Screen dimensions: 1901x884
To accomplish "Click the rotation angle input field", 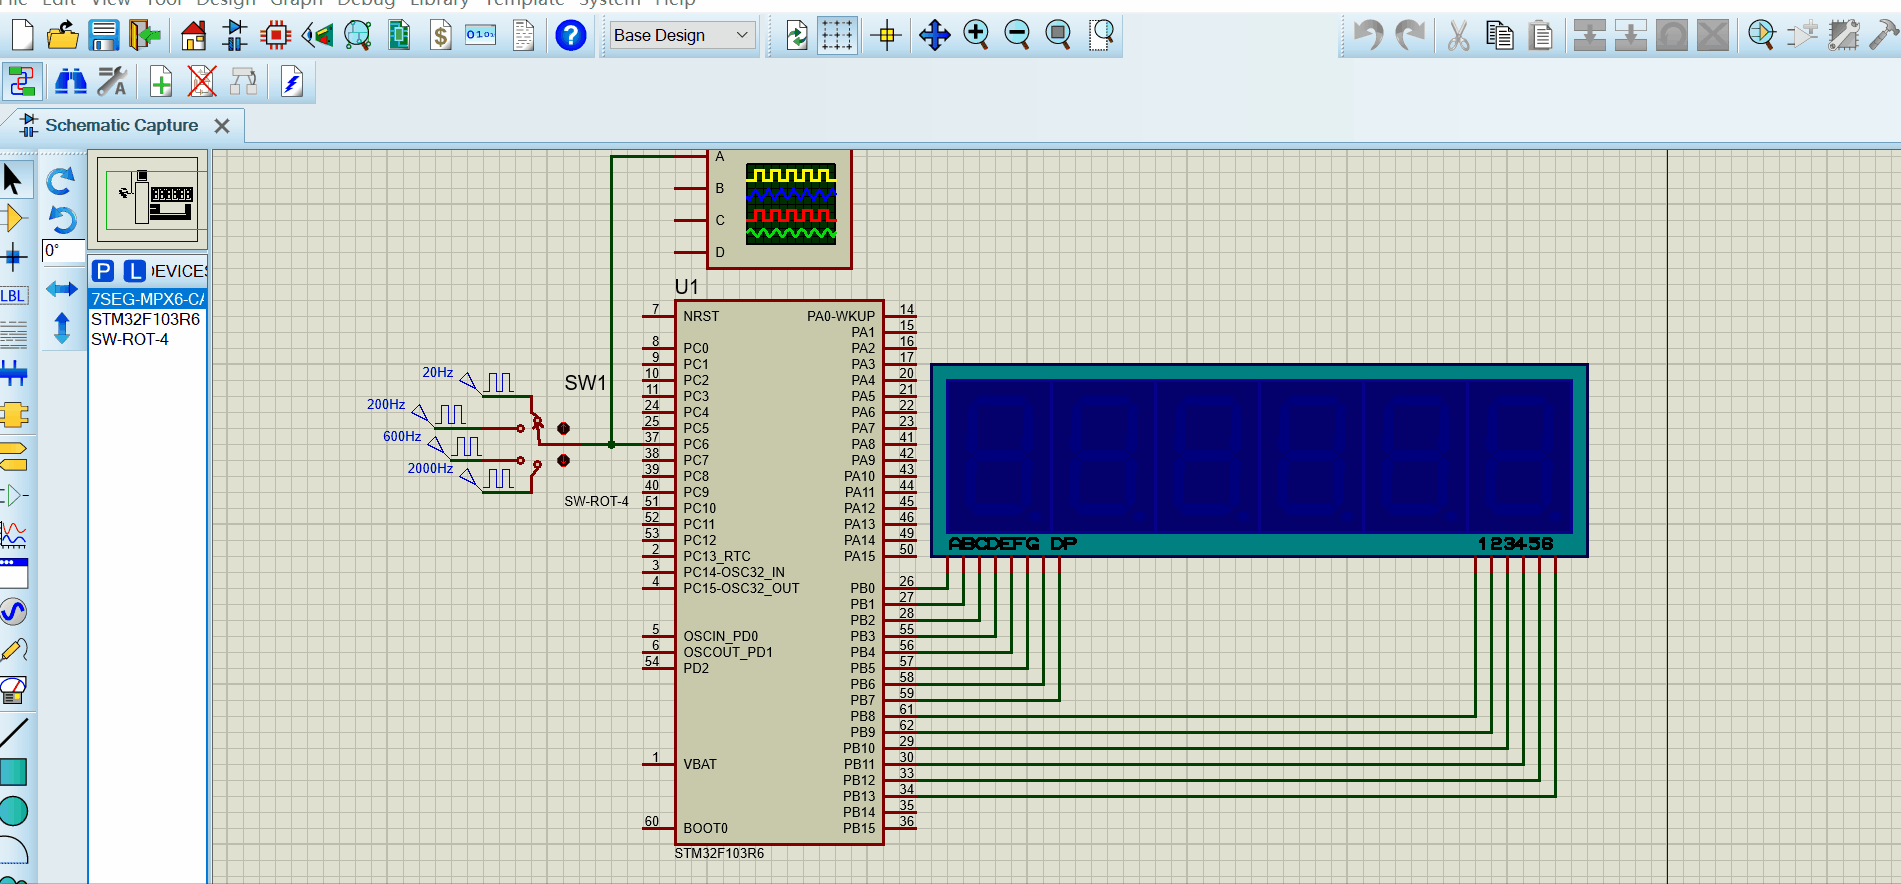I will pos(62,251).
